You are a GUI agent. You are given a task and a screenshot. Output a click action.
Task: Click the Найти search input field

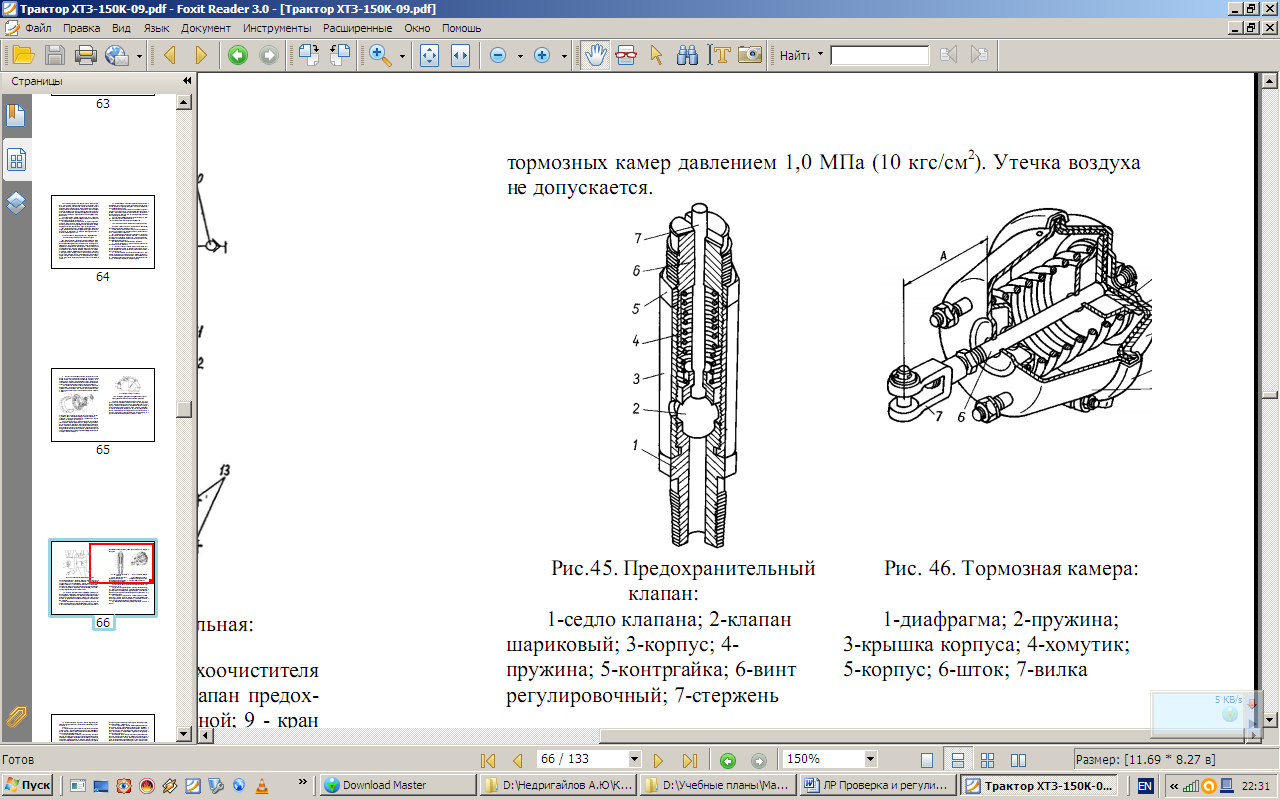[x=879, y=55]
